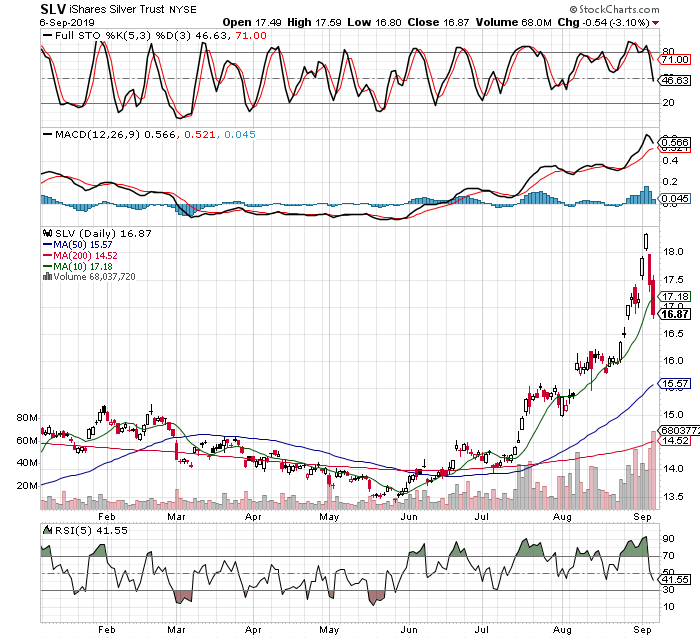The height and width of the screenshot is (639, 700).
Task: Click the 0.045 histogram axis tag
Action: pyautogui.click(x=675, y=198)
